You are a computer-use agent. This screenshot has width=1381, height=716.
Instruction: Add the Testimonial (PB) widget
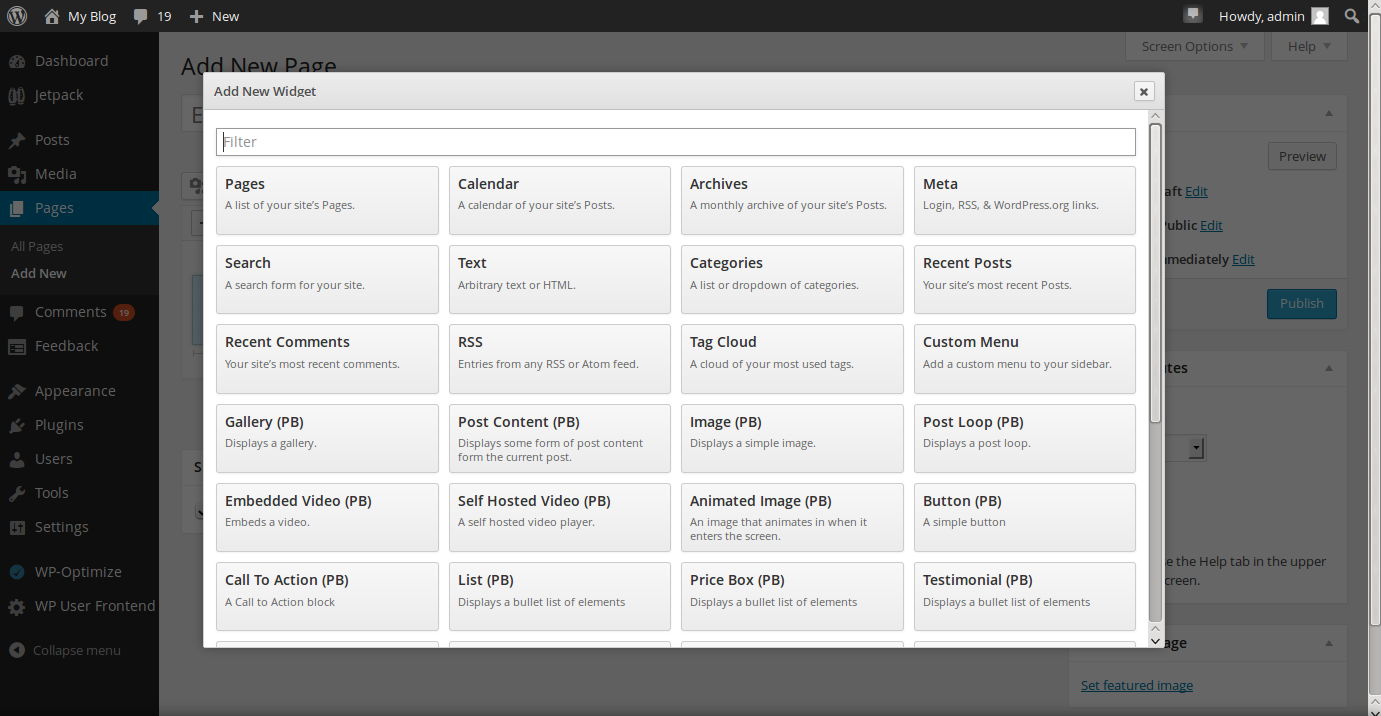[x=1025, y=596]
